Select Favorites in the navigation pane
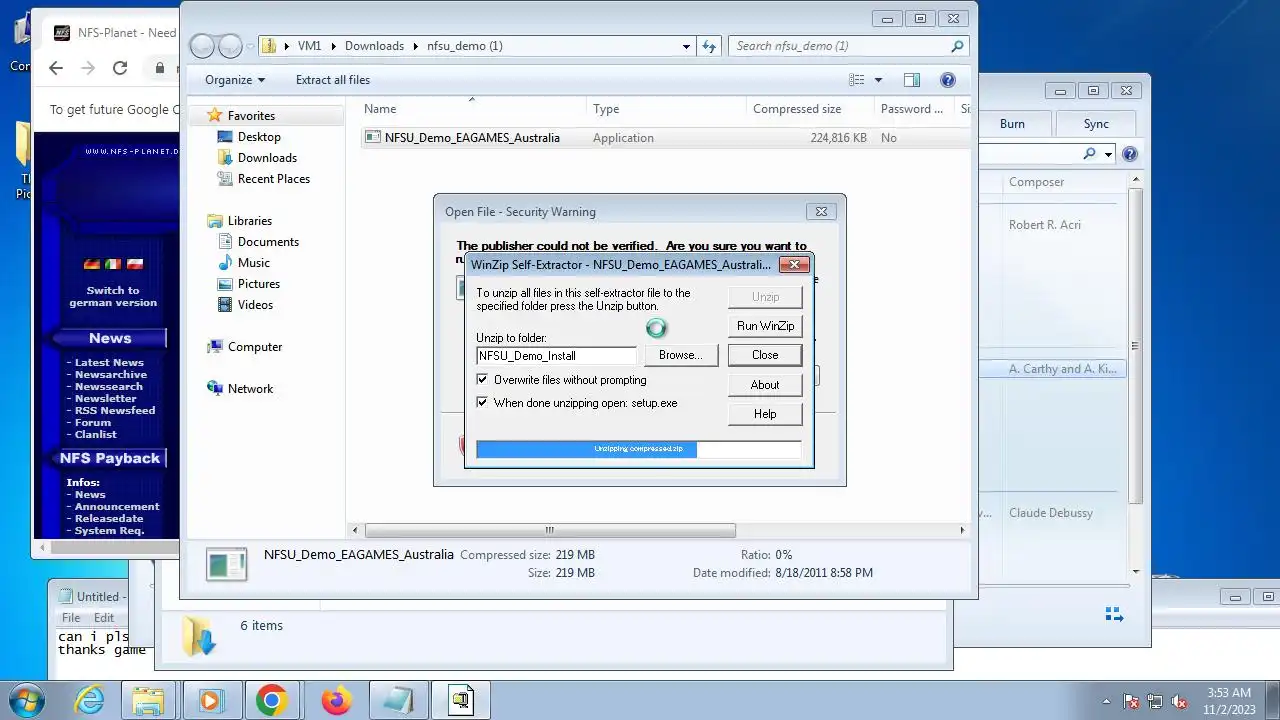This screenshot has width=1280, height=720. click(x=250, y=116)
